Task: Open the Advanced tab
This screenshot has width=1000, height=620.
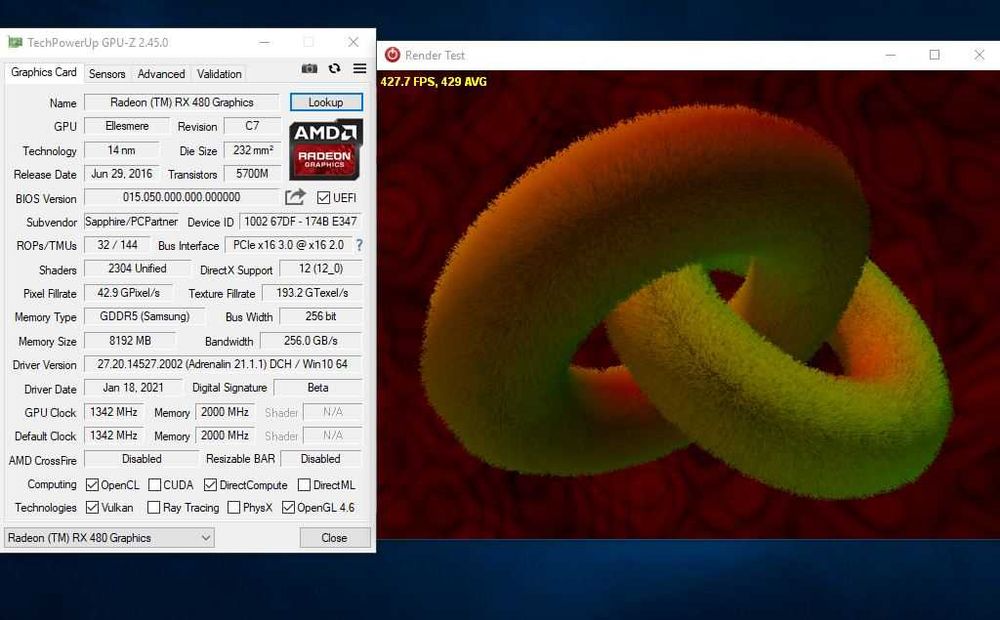Action: click(x=161, y=74)
